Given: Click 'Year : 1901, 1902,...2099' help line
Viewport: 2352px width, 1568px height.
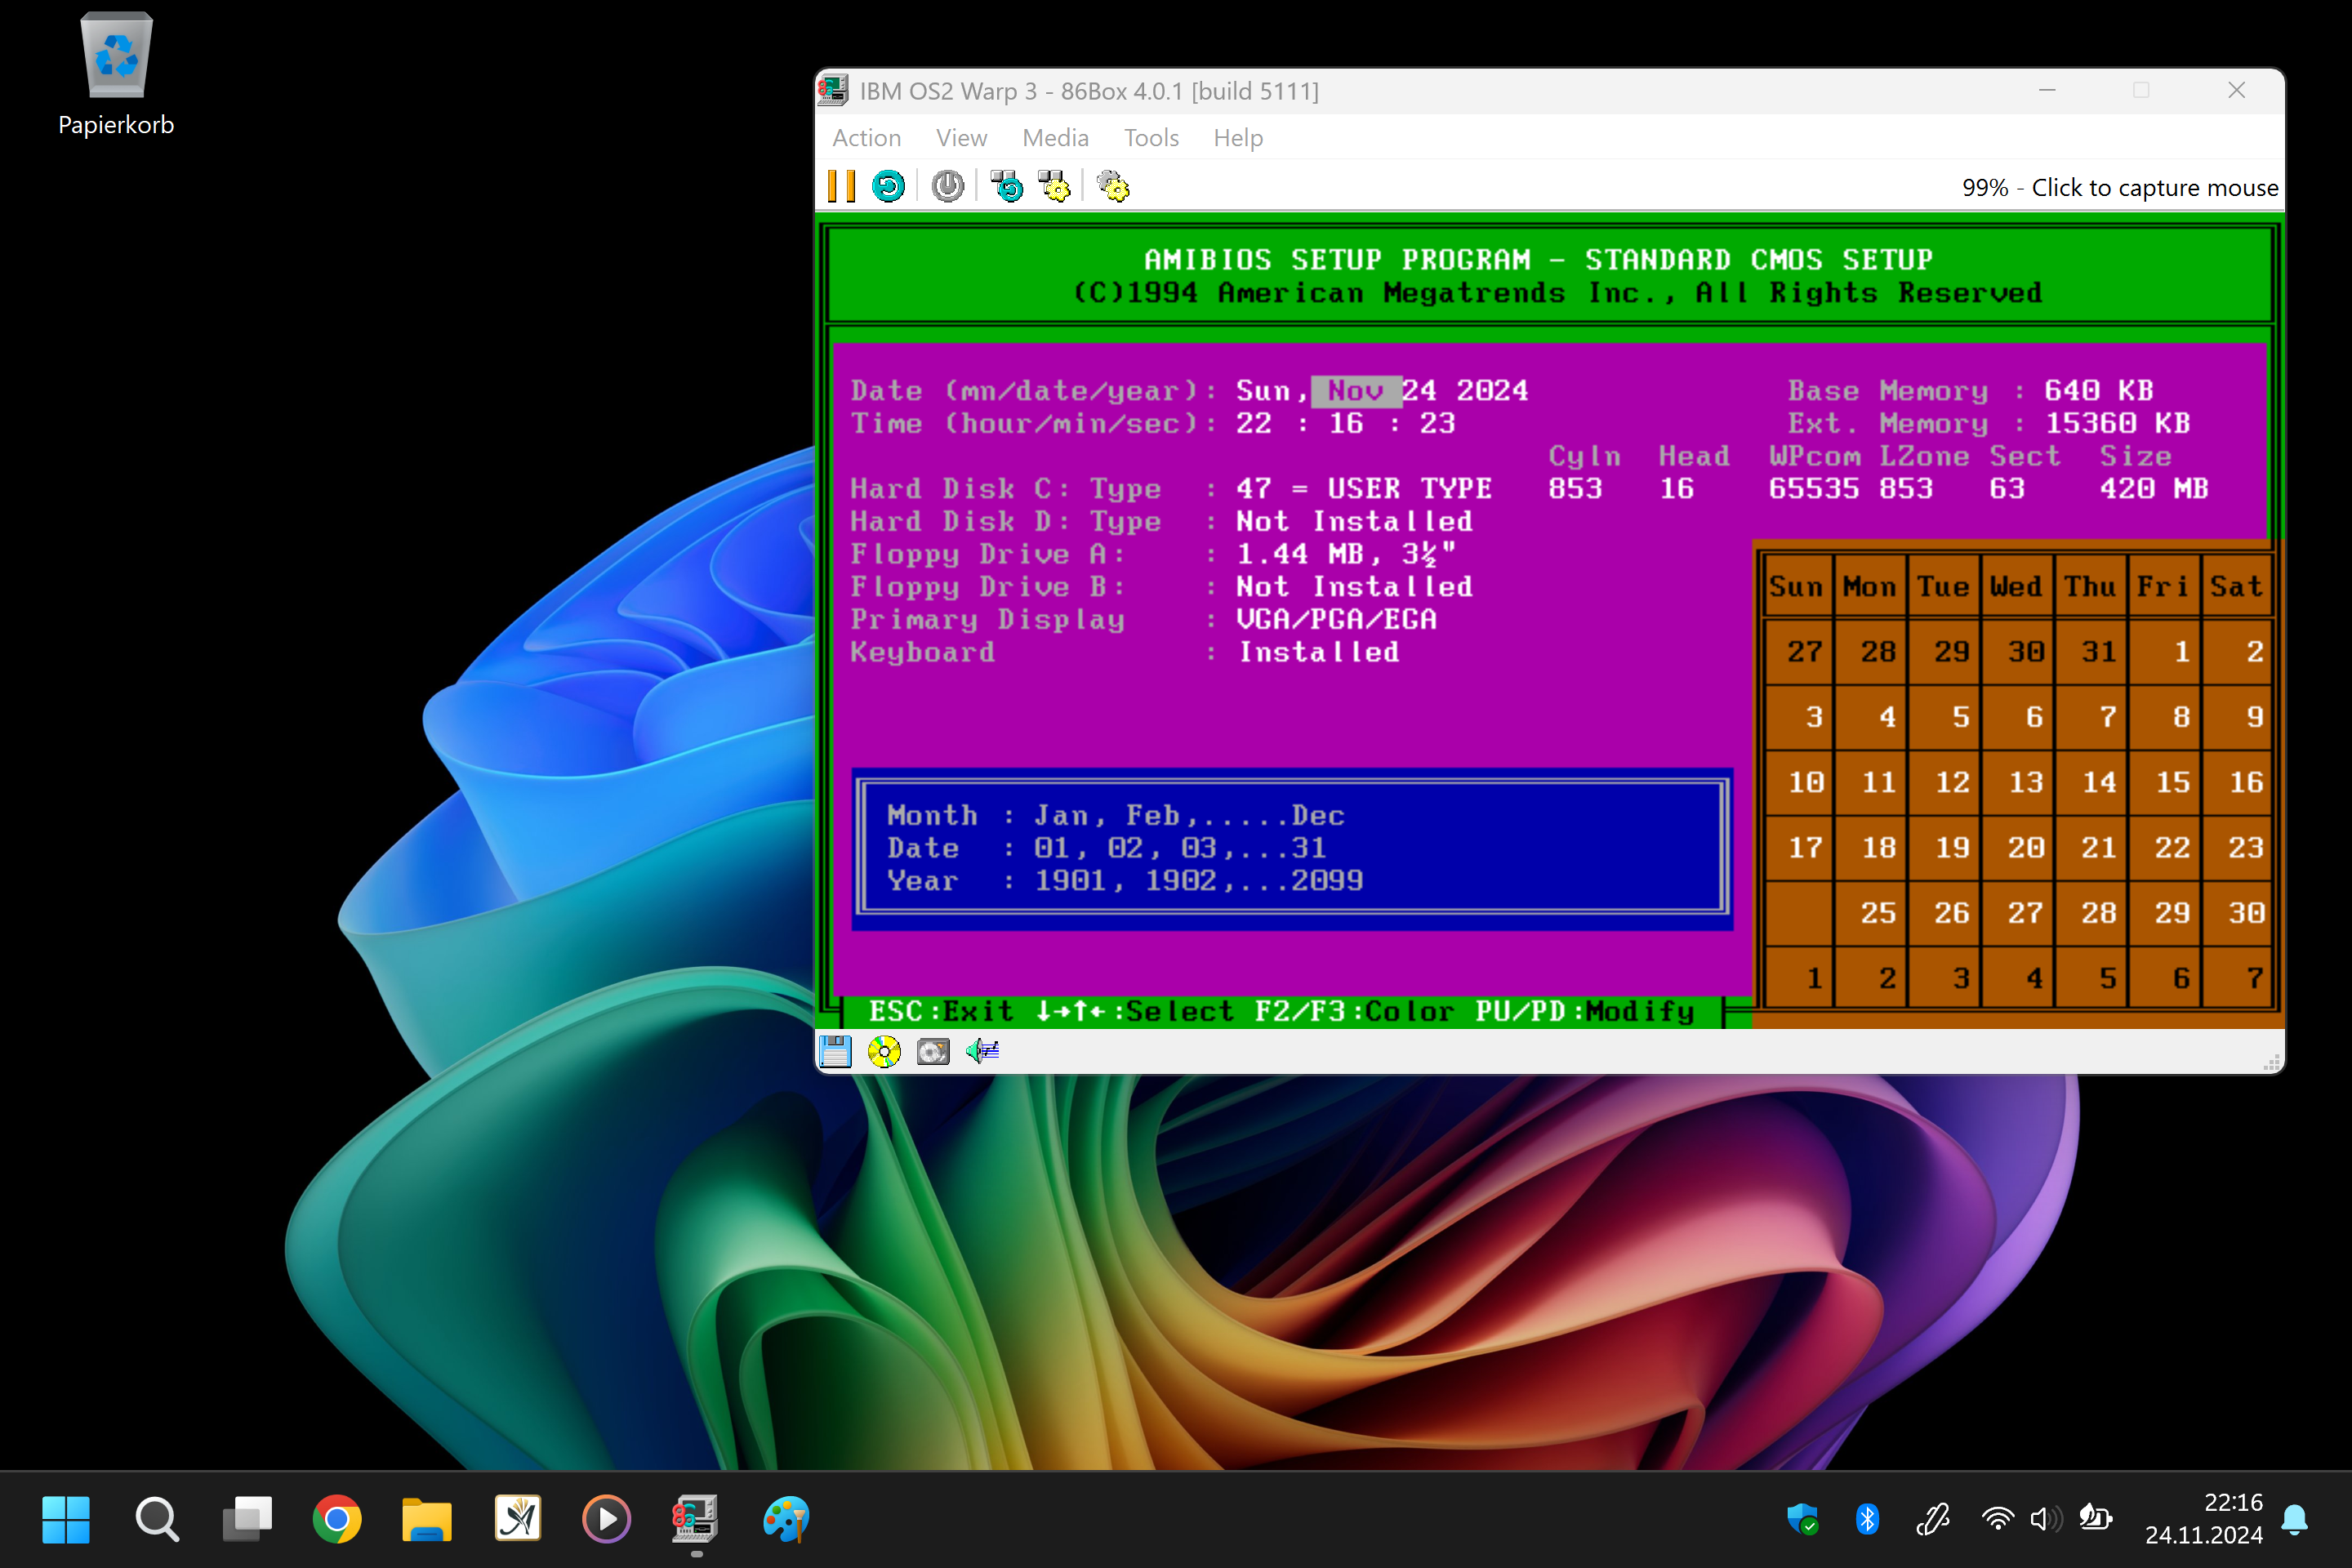Looking at the screenshot, I should tap(1125, 881).
